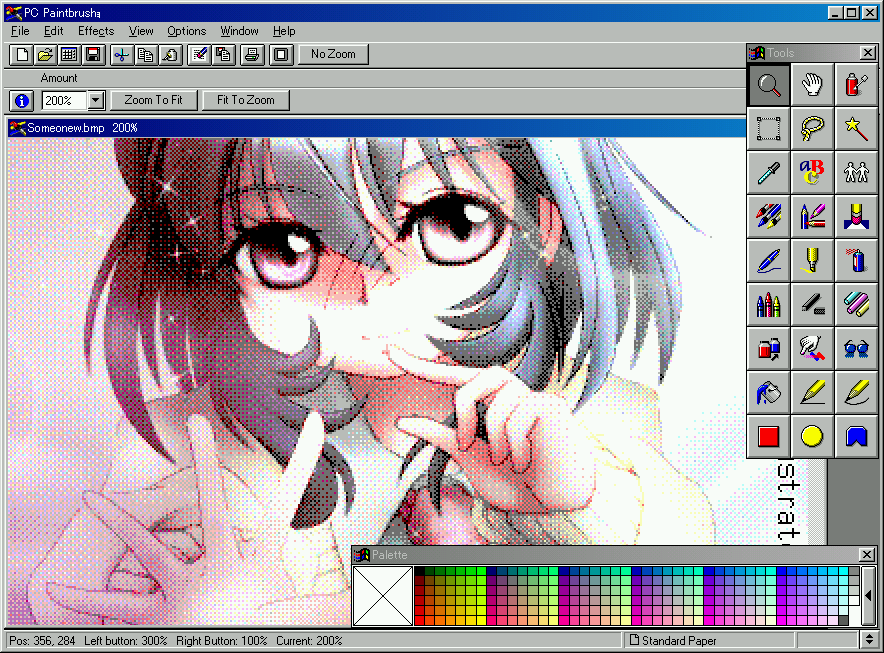
Task: Click the crossed-out current color box in the Palette
Action: [382, 595]
